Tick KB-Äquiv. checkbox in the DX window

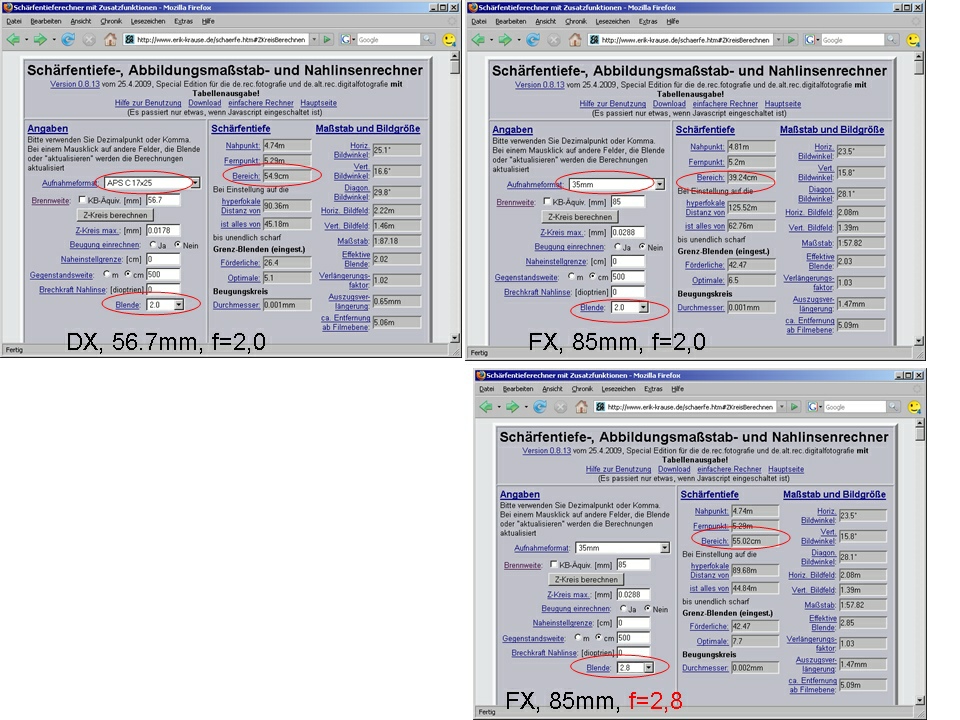(x=82, y=200)
